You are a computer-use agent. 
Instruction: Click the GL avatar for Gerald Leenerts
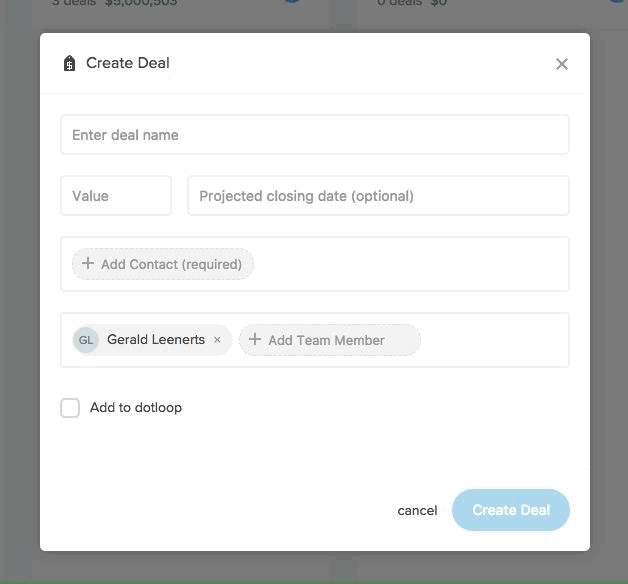86,340
